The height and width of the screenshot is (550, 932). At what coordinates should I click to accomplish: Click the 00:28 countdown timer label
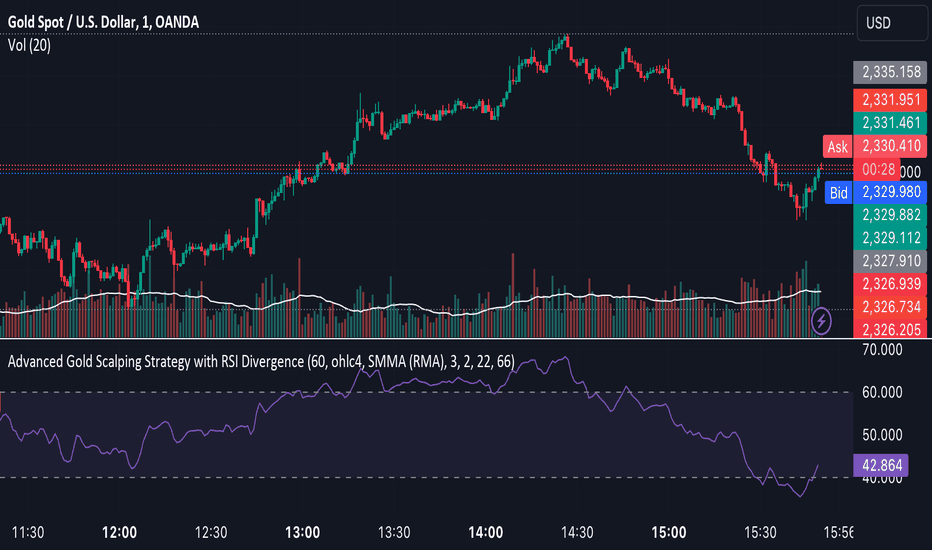(x=877, y=169)
